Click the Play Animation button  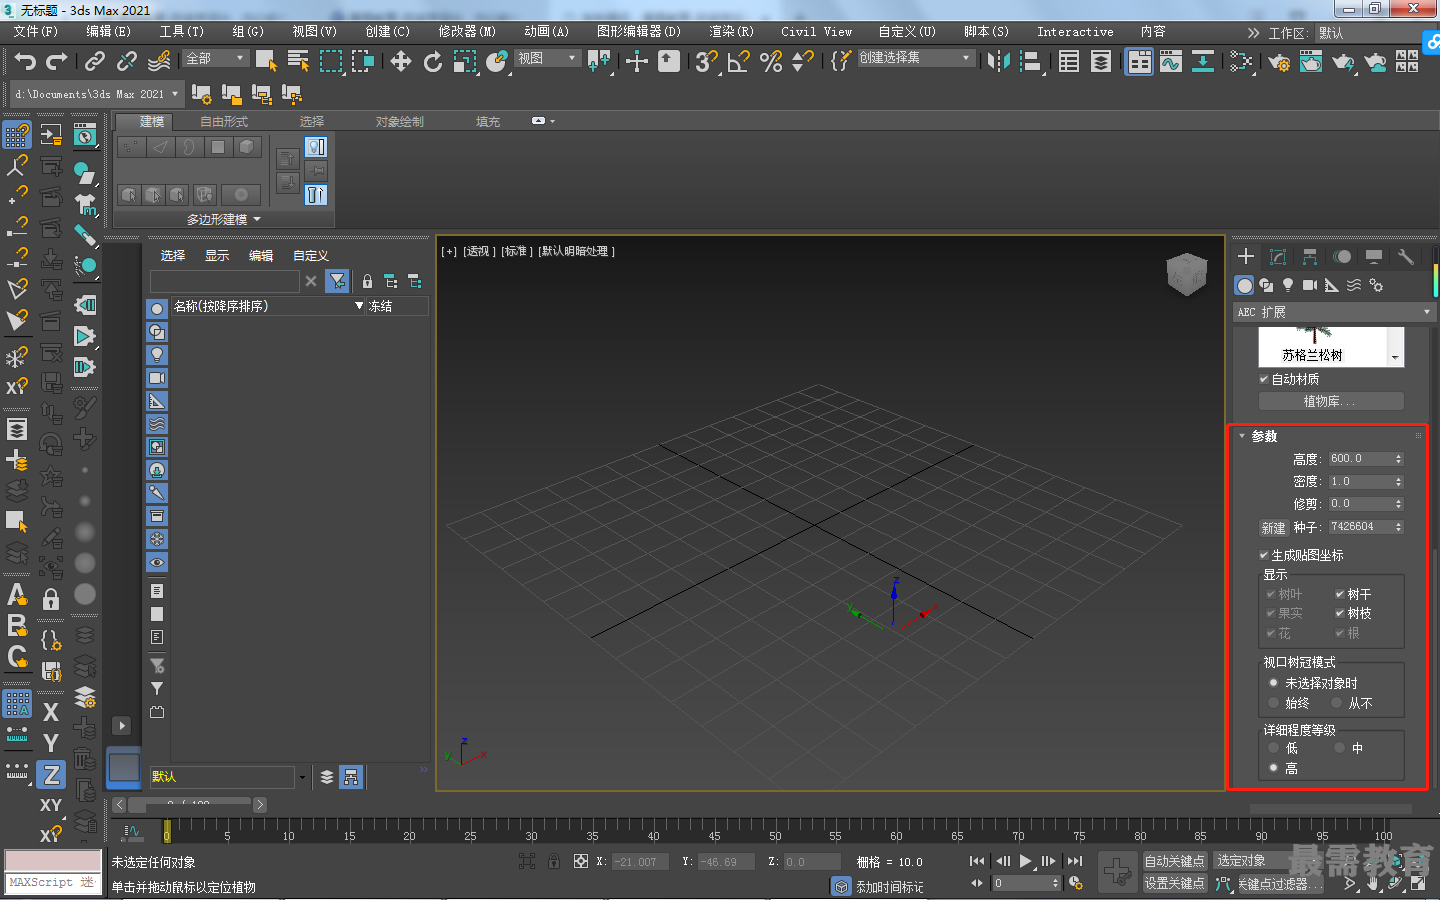coord(1025,861)
